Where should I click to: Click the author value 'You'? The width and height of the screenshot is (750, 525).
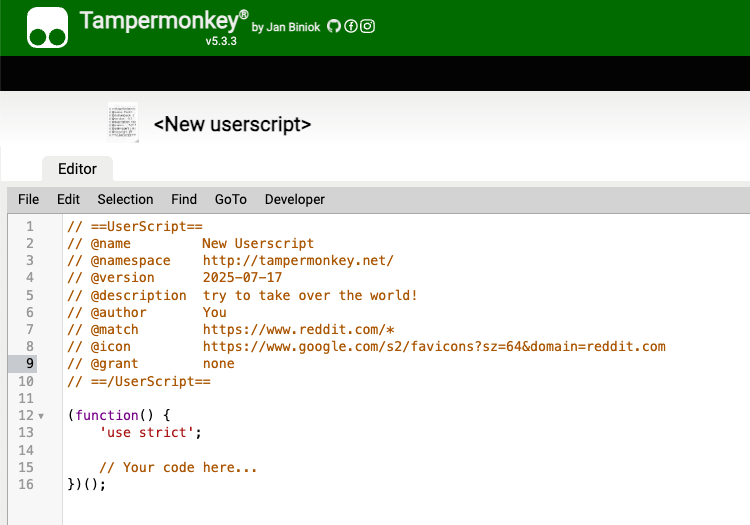(214, 313)
